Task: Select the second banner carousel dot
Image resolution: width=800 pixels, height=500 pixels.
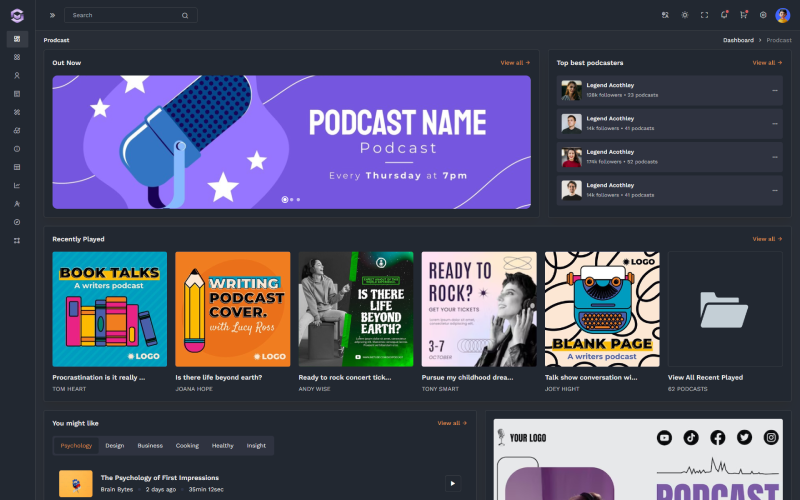Action: (x=292, y=199)
